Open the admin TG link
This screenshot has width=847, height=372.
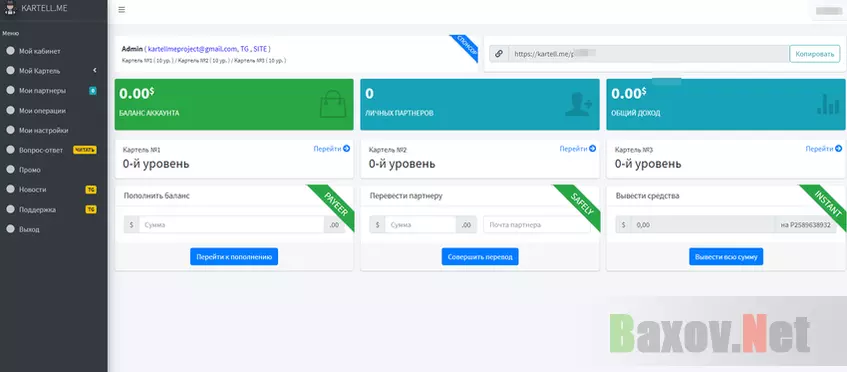245,49
